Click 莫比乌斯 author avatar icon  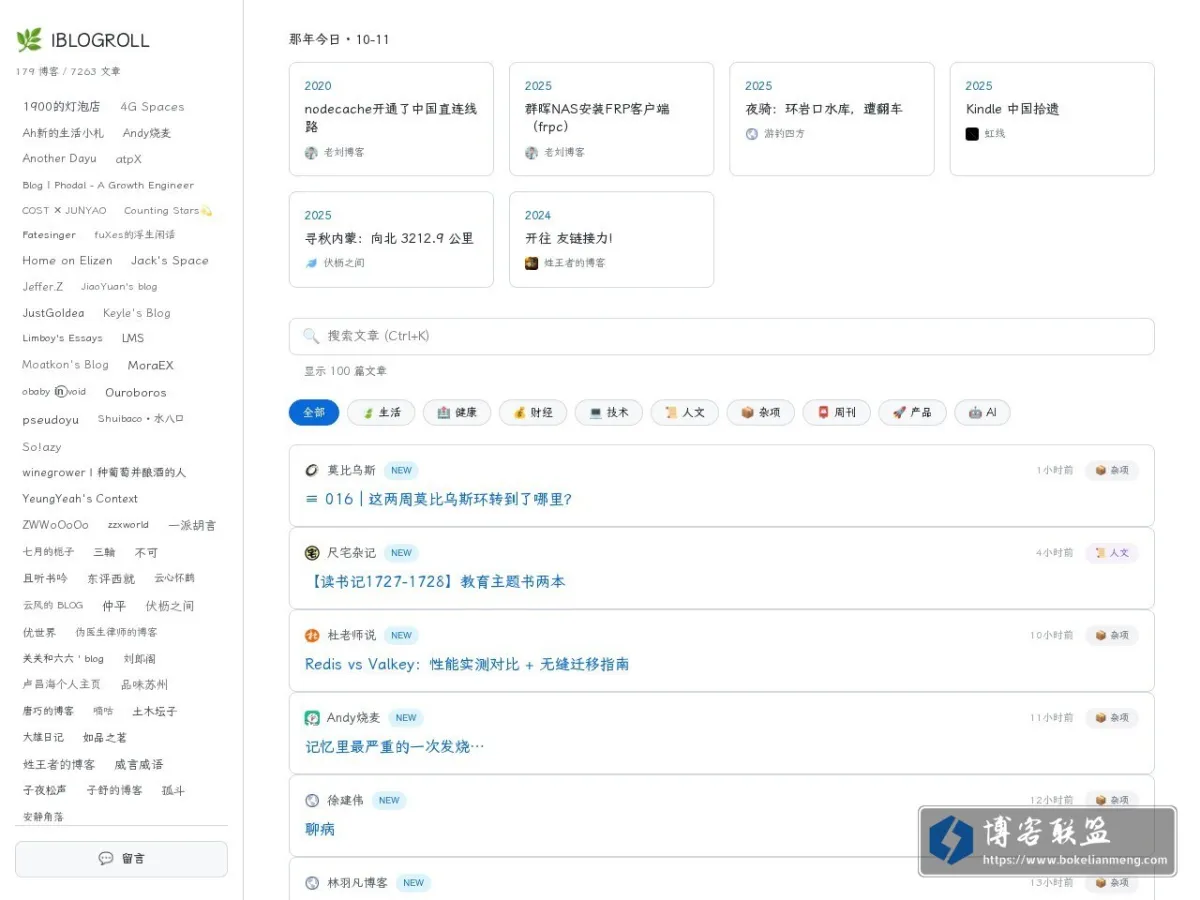(x=312, y=470)
